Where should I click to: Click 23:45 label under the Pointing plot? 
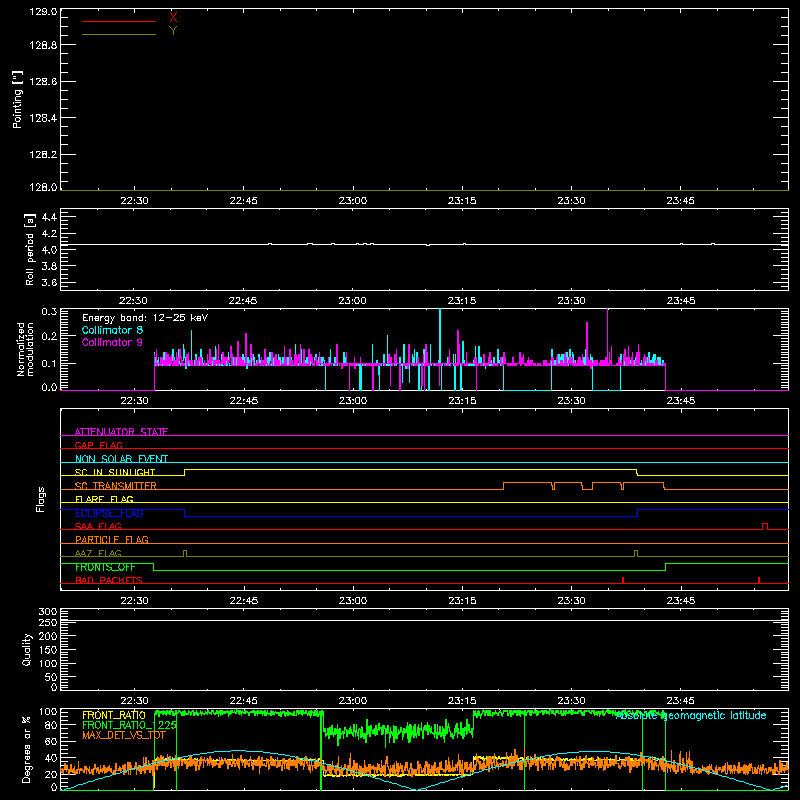(681, 201)
